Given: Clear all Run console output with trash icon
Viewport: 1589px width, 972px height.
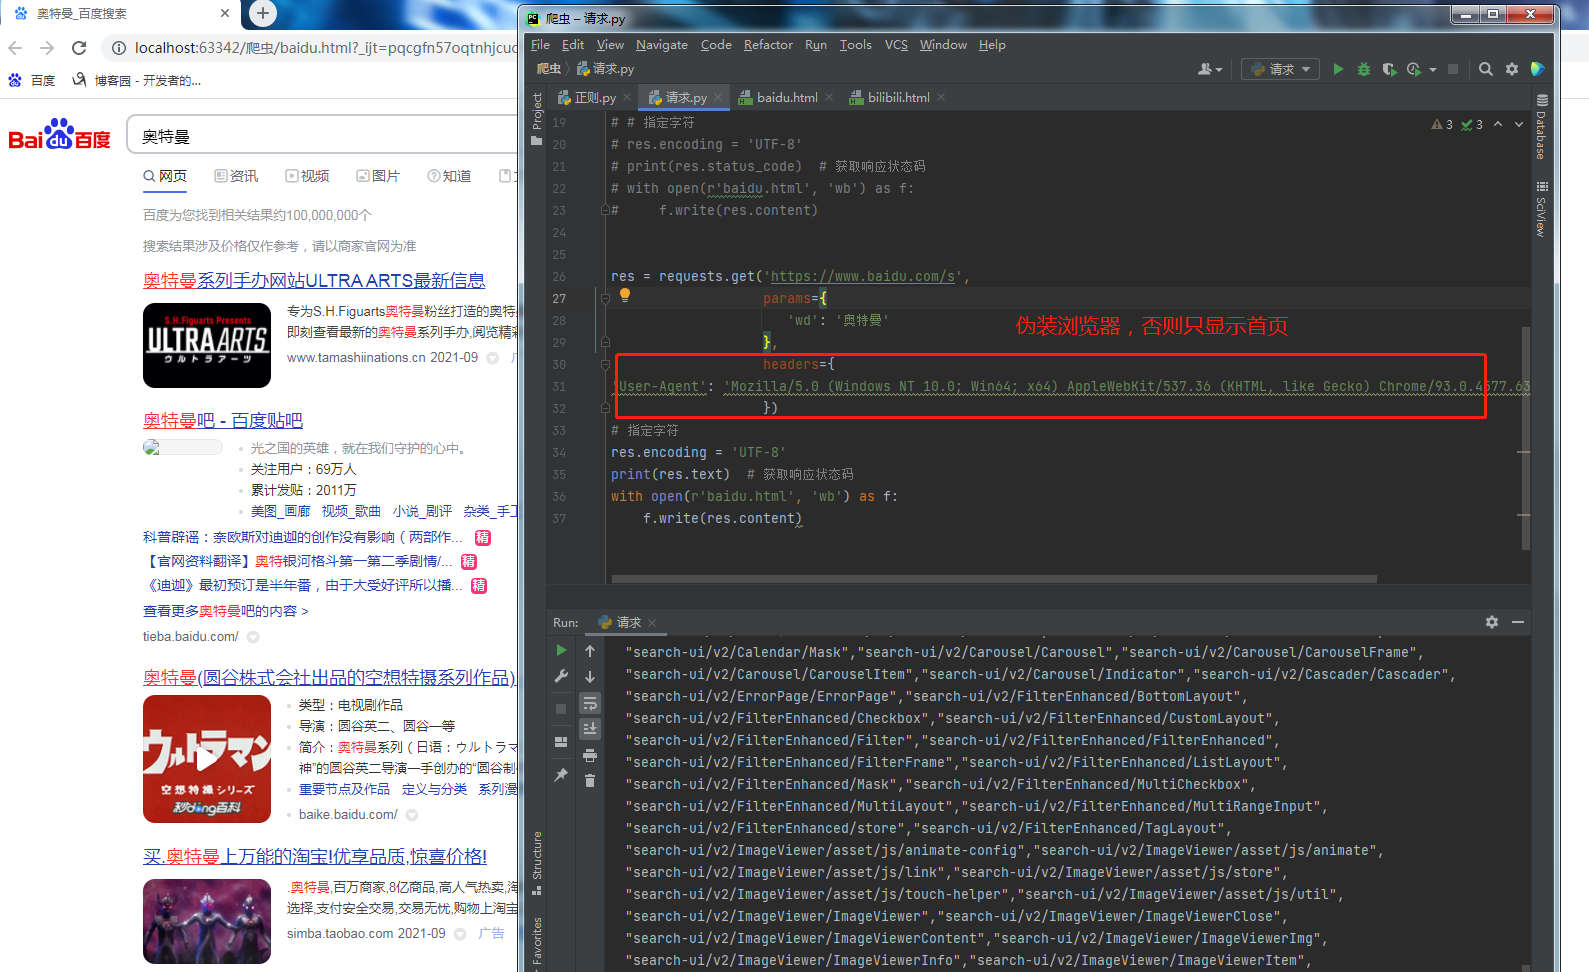Looking at the screenshot, I should [x=590, y=780].
